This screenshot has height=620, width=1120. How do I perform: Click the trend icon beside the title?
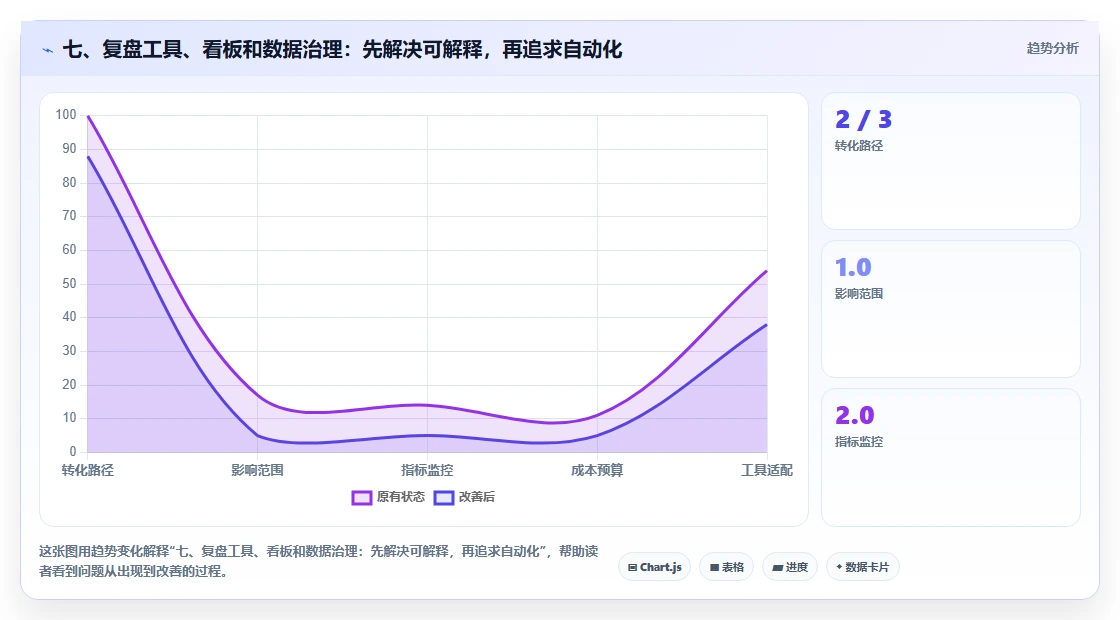[x=48, y=51]
